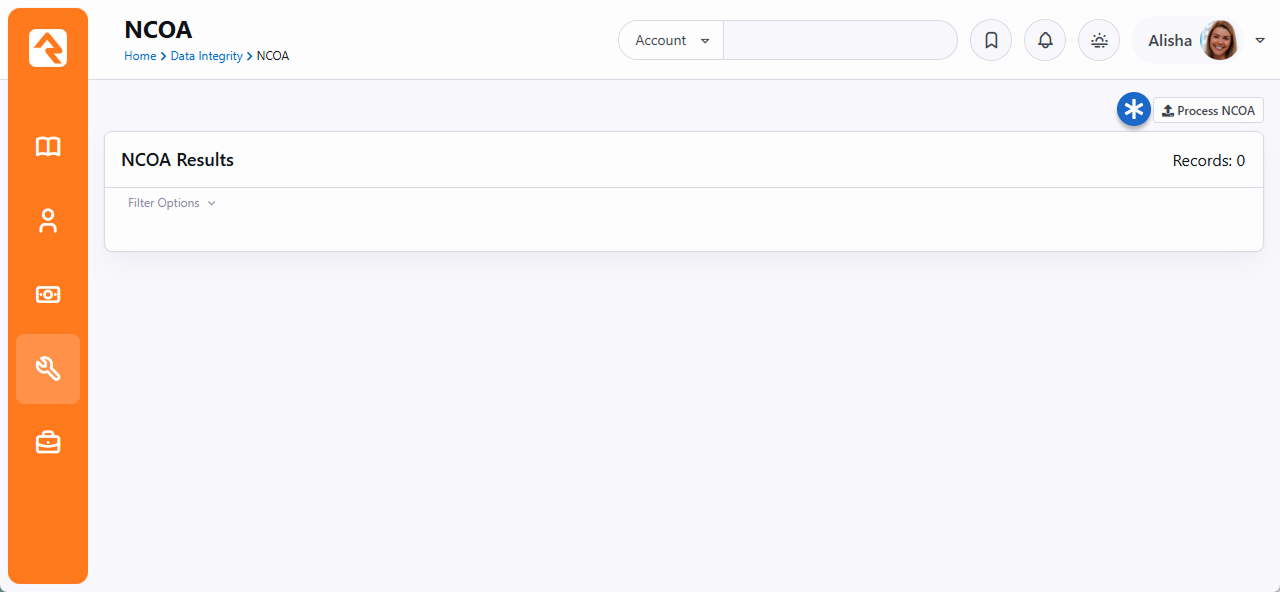
Task: Open the book icon in sidebar
Action: [x=48, y=147]
